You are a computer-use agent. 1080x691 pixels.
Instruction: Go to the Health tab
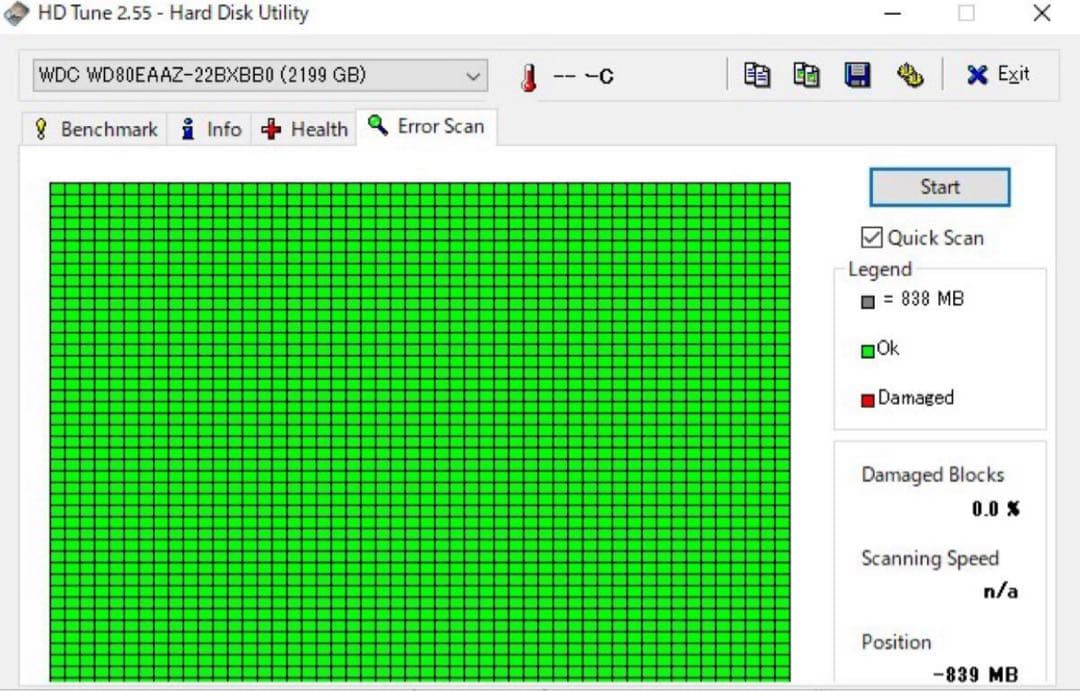tap(305, 129)
